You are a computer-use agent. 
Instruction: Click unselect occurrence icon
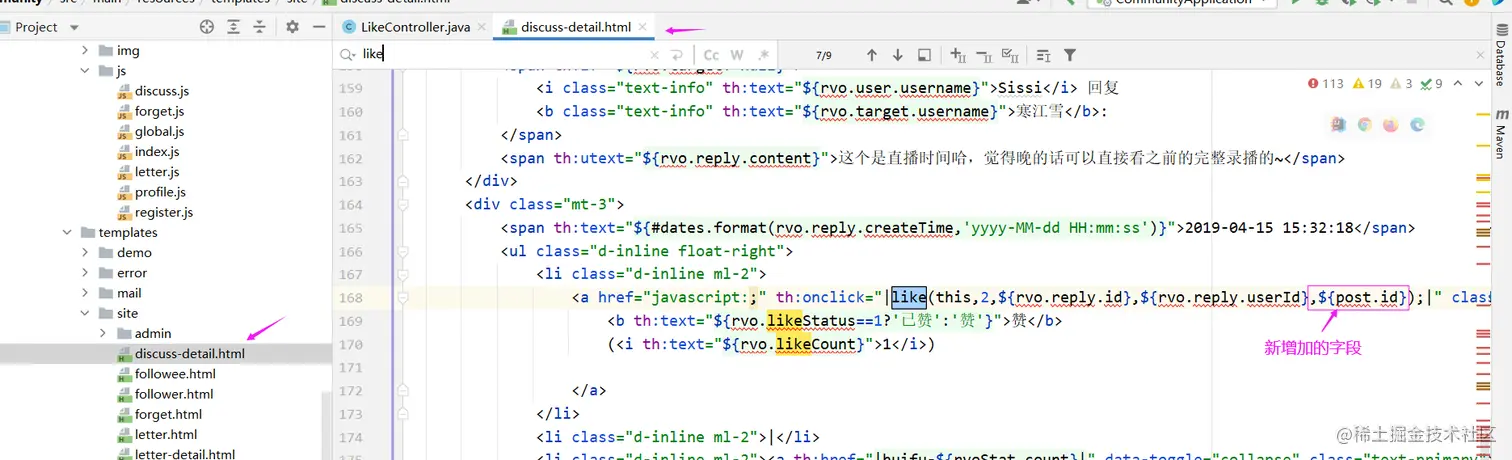(x=983, y=55)
